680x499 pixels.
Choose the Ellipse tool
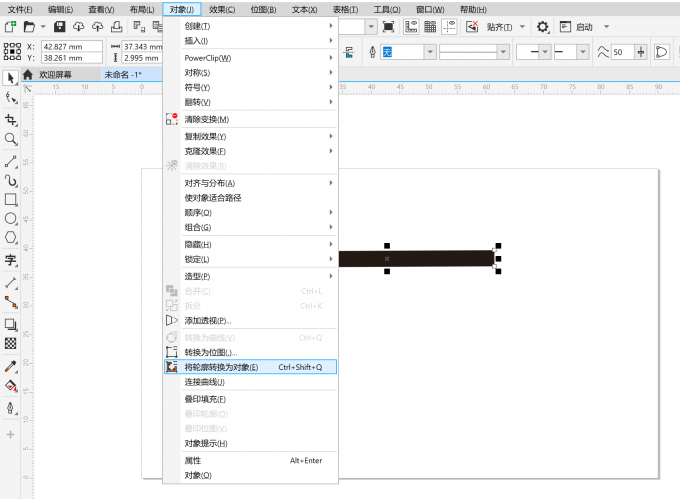coord(11,218)
